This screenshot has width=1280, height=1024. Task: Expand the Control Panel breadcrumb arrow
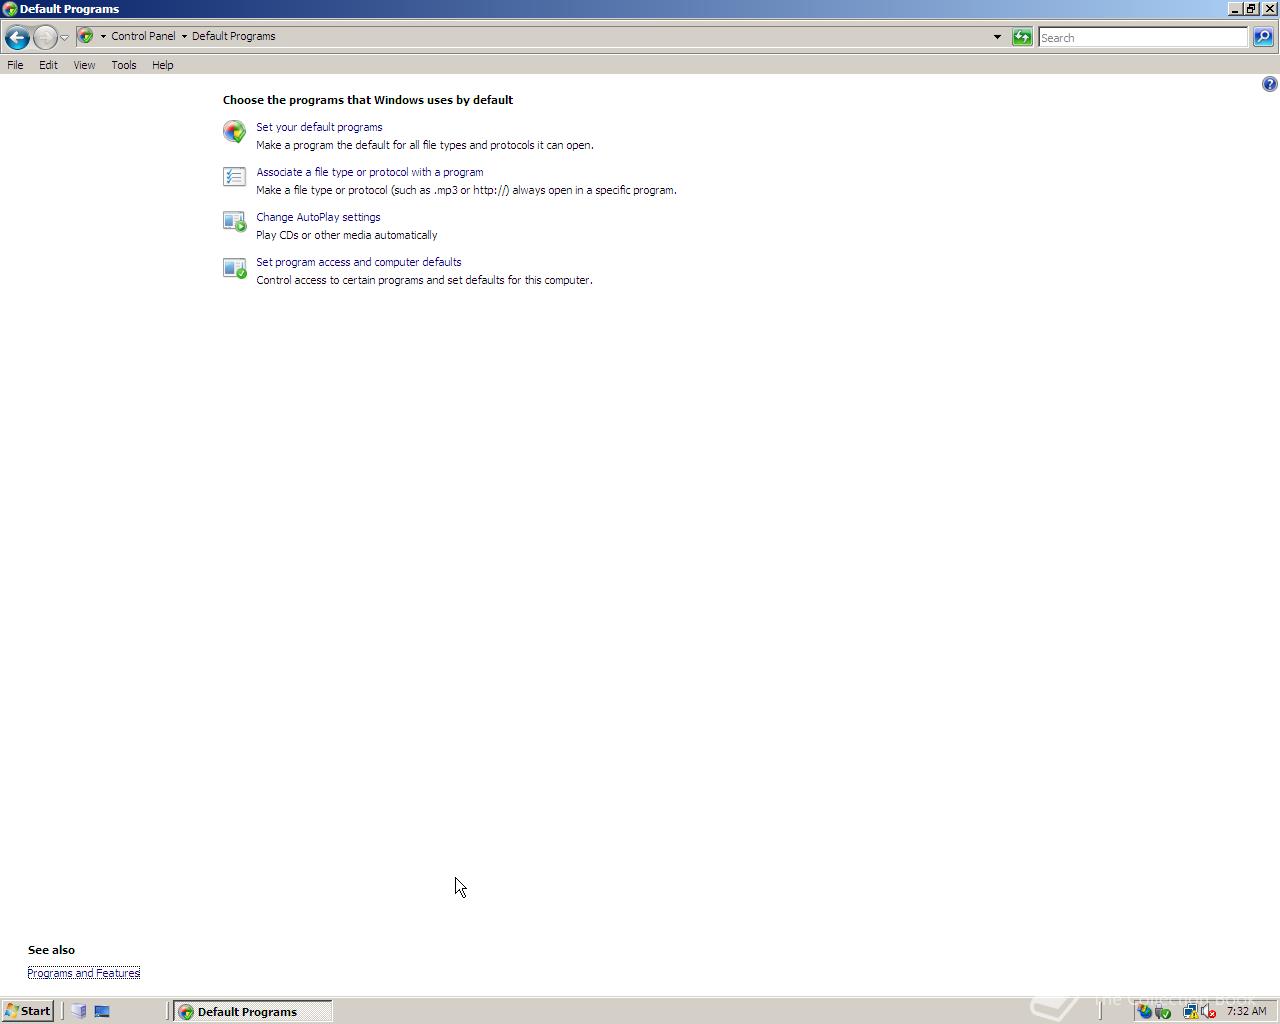[184, 36]
